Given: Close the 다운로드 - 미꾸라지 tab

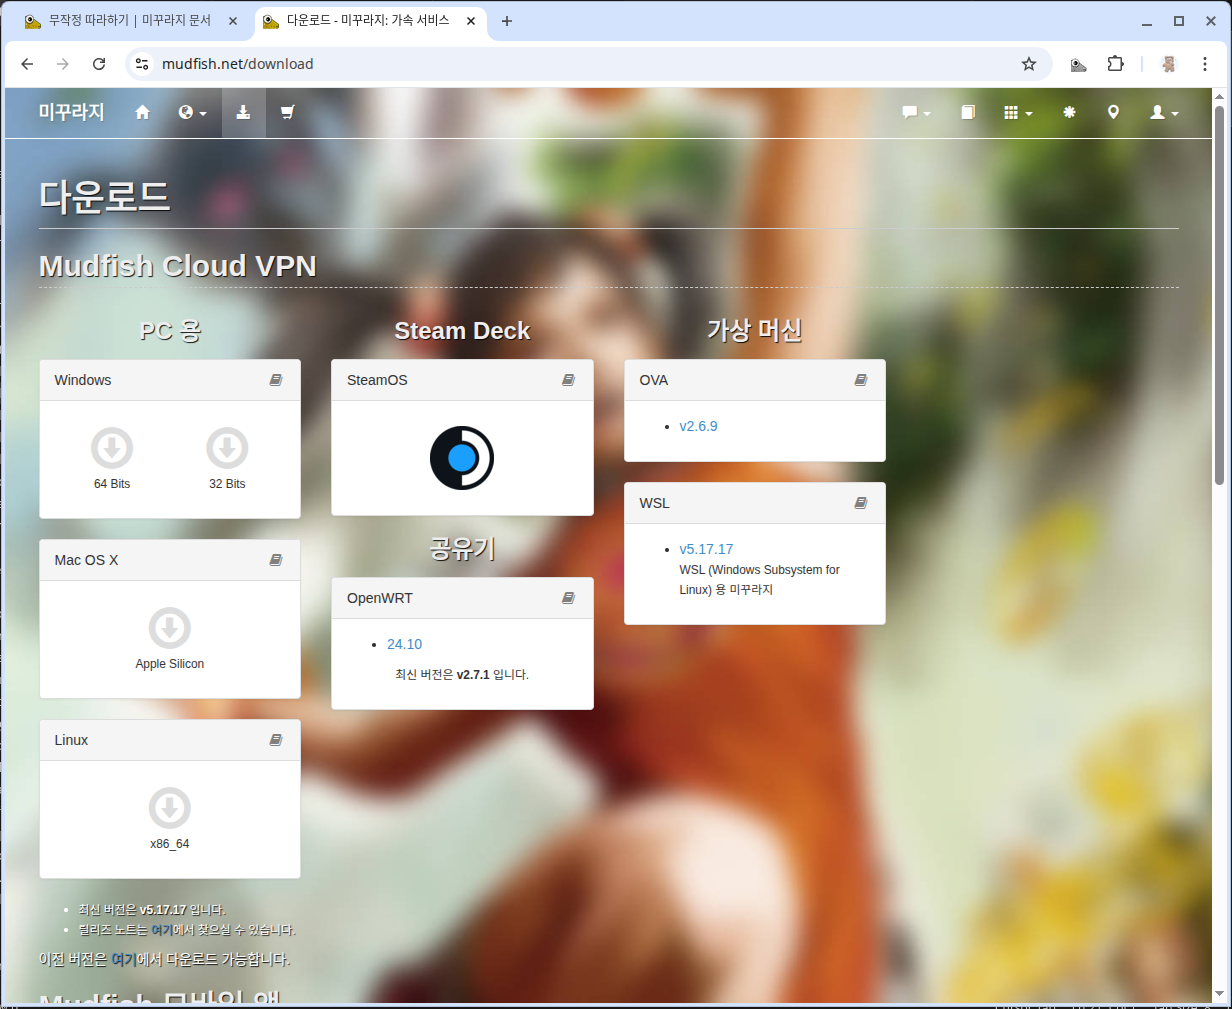Looking at the screenshot, I should pos(471,21).
